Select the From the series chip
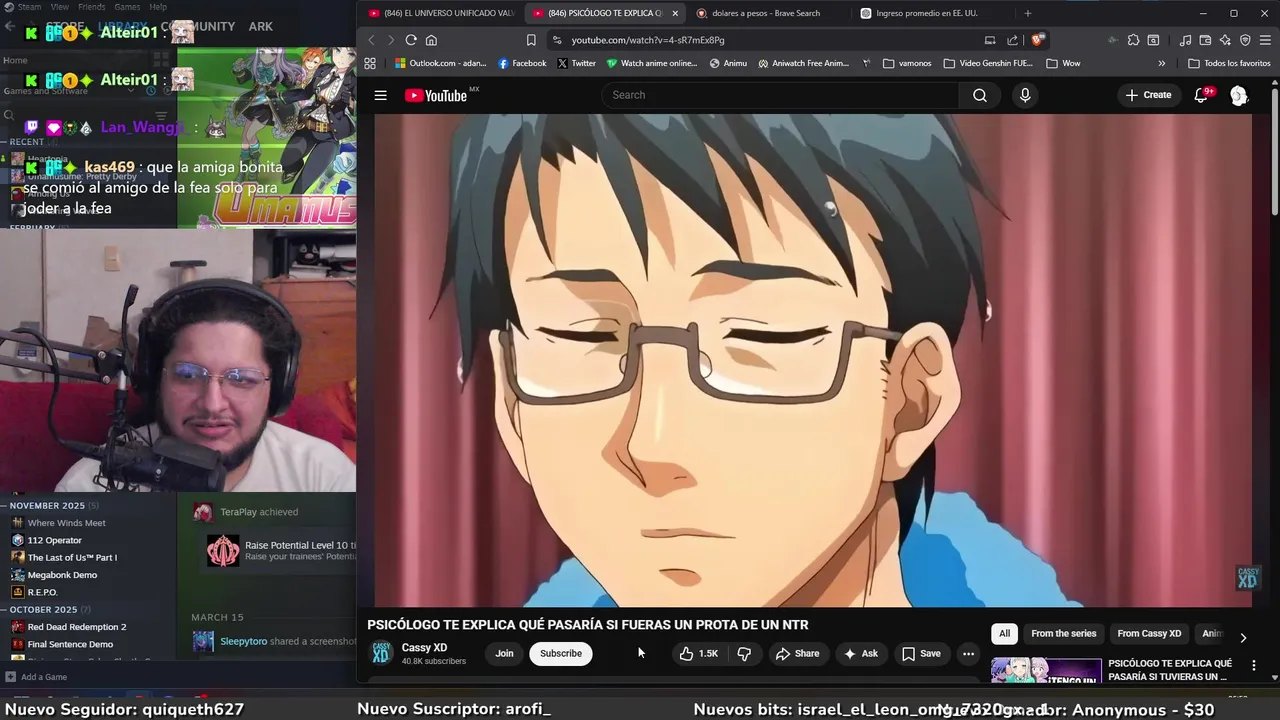 tap(1063, 633)
